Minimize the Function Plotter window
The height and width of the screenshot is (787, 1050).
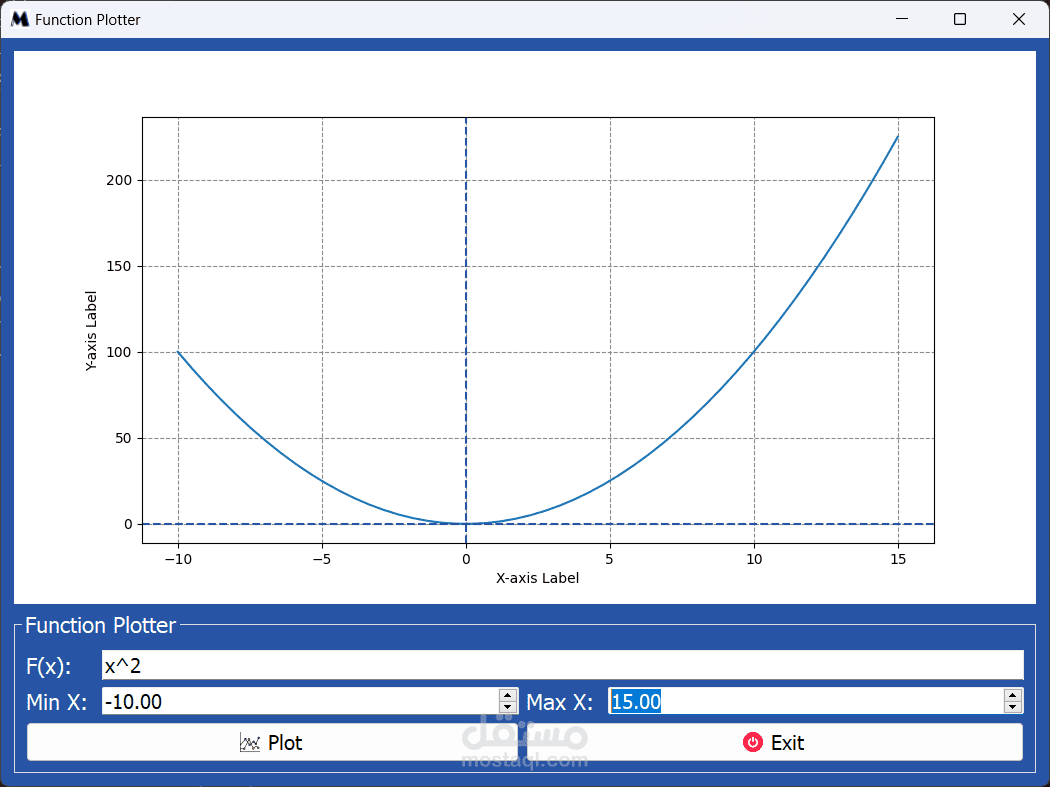(x=902, y=19)
